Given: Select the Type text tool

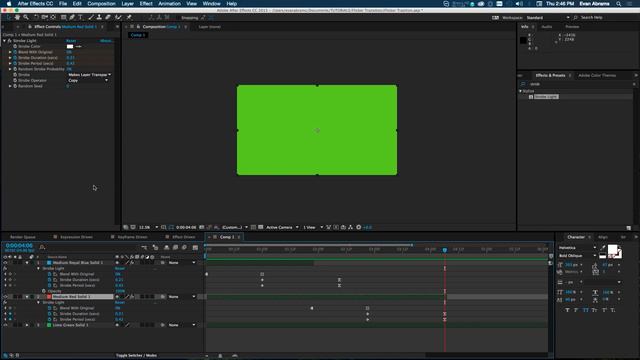Looking at the screenshot, I should [x=80, y=18].
